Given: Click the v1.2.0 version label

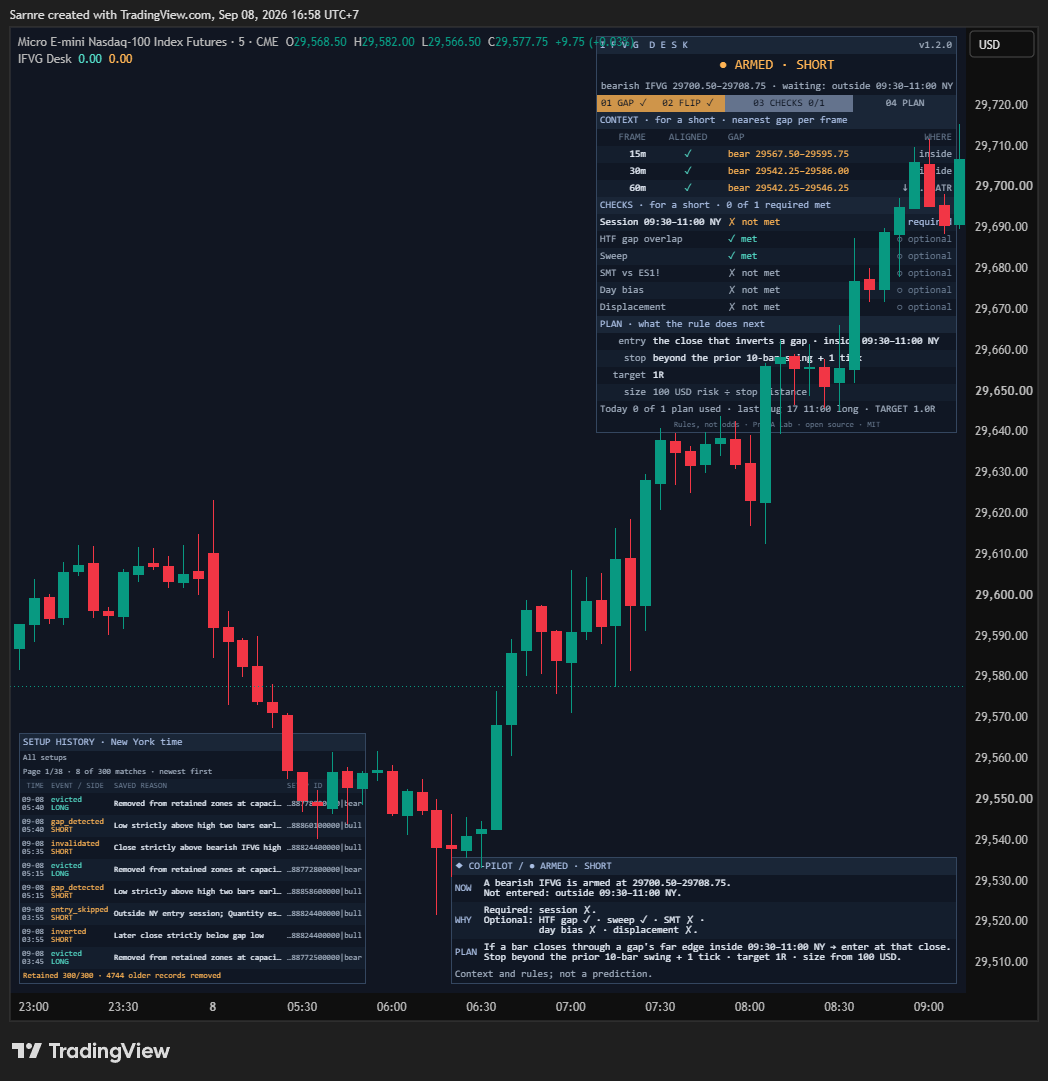Looking at the screenshot, I should point(935,45).
